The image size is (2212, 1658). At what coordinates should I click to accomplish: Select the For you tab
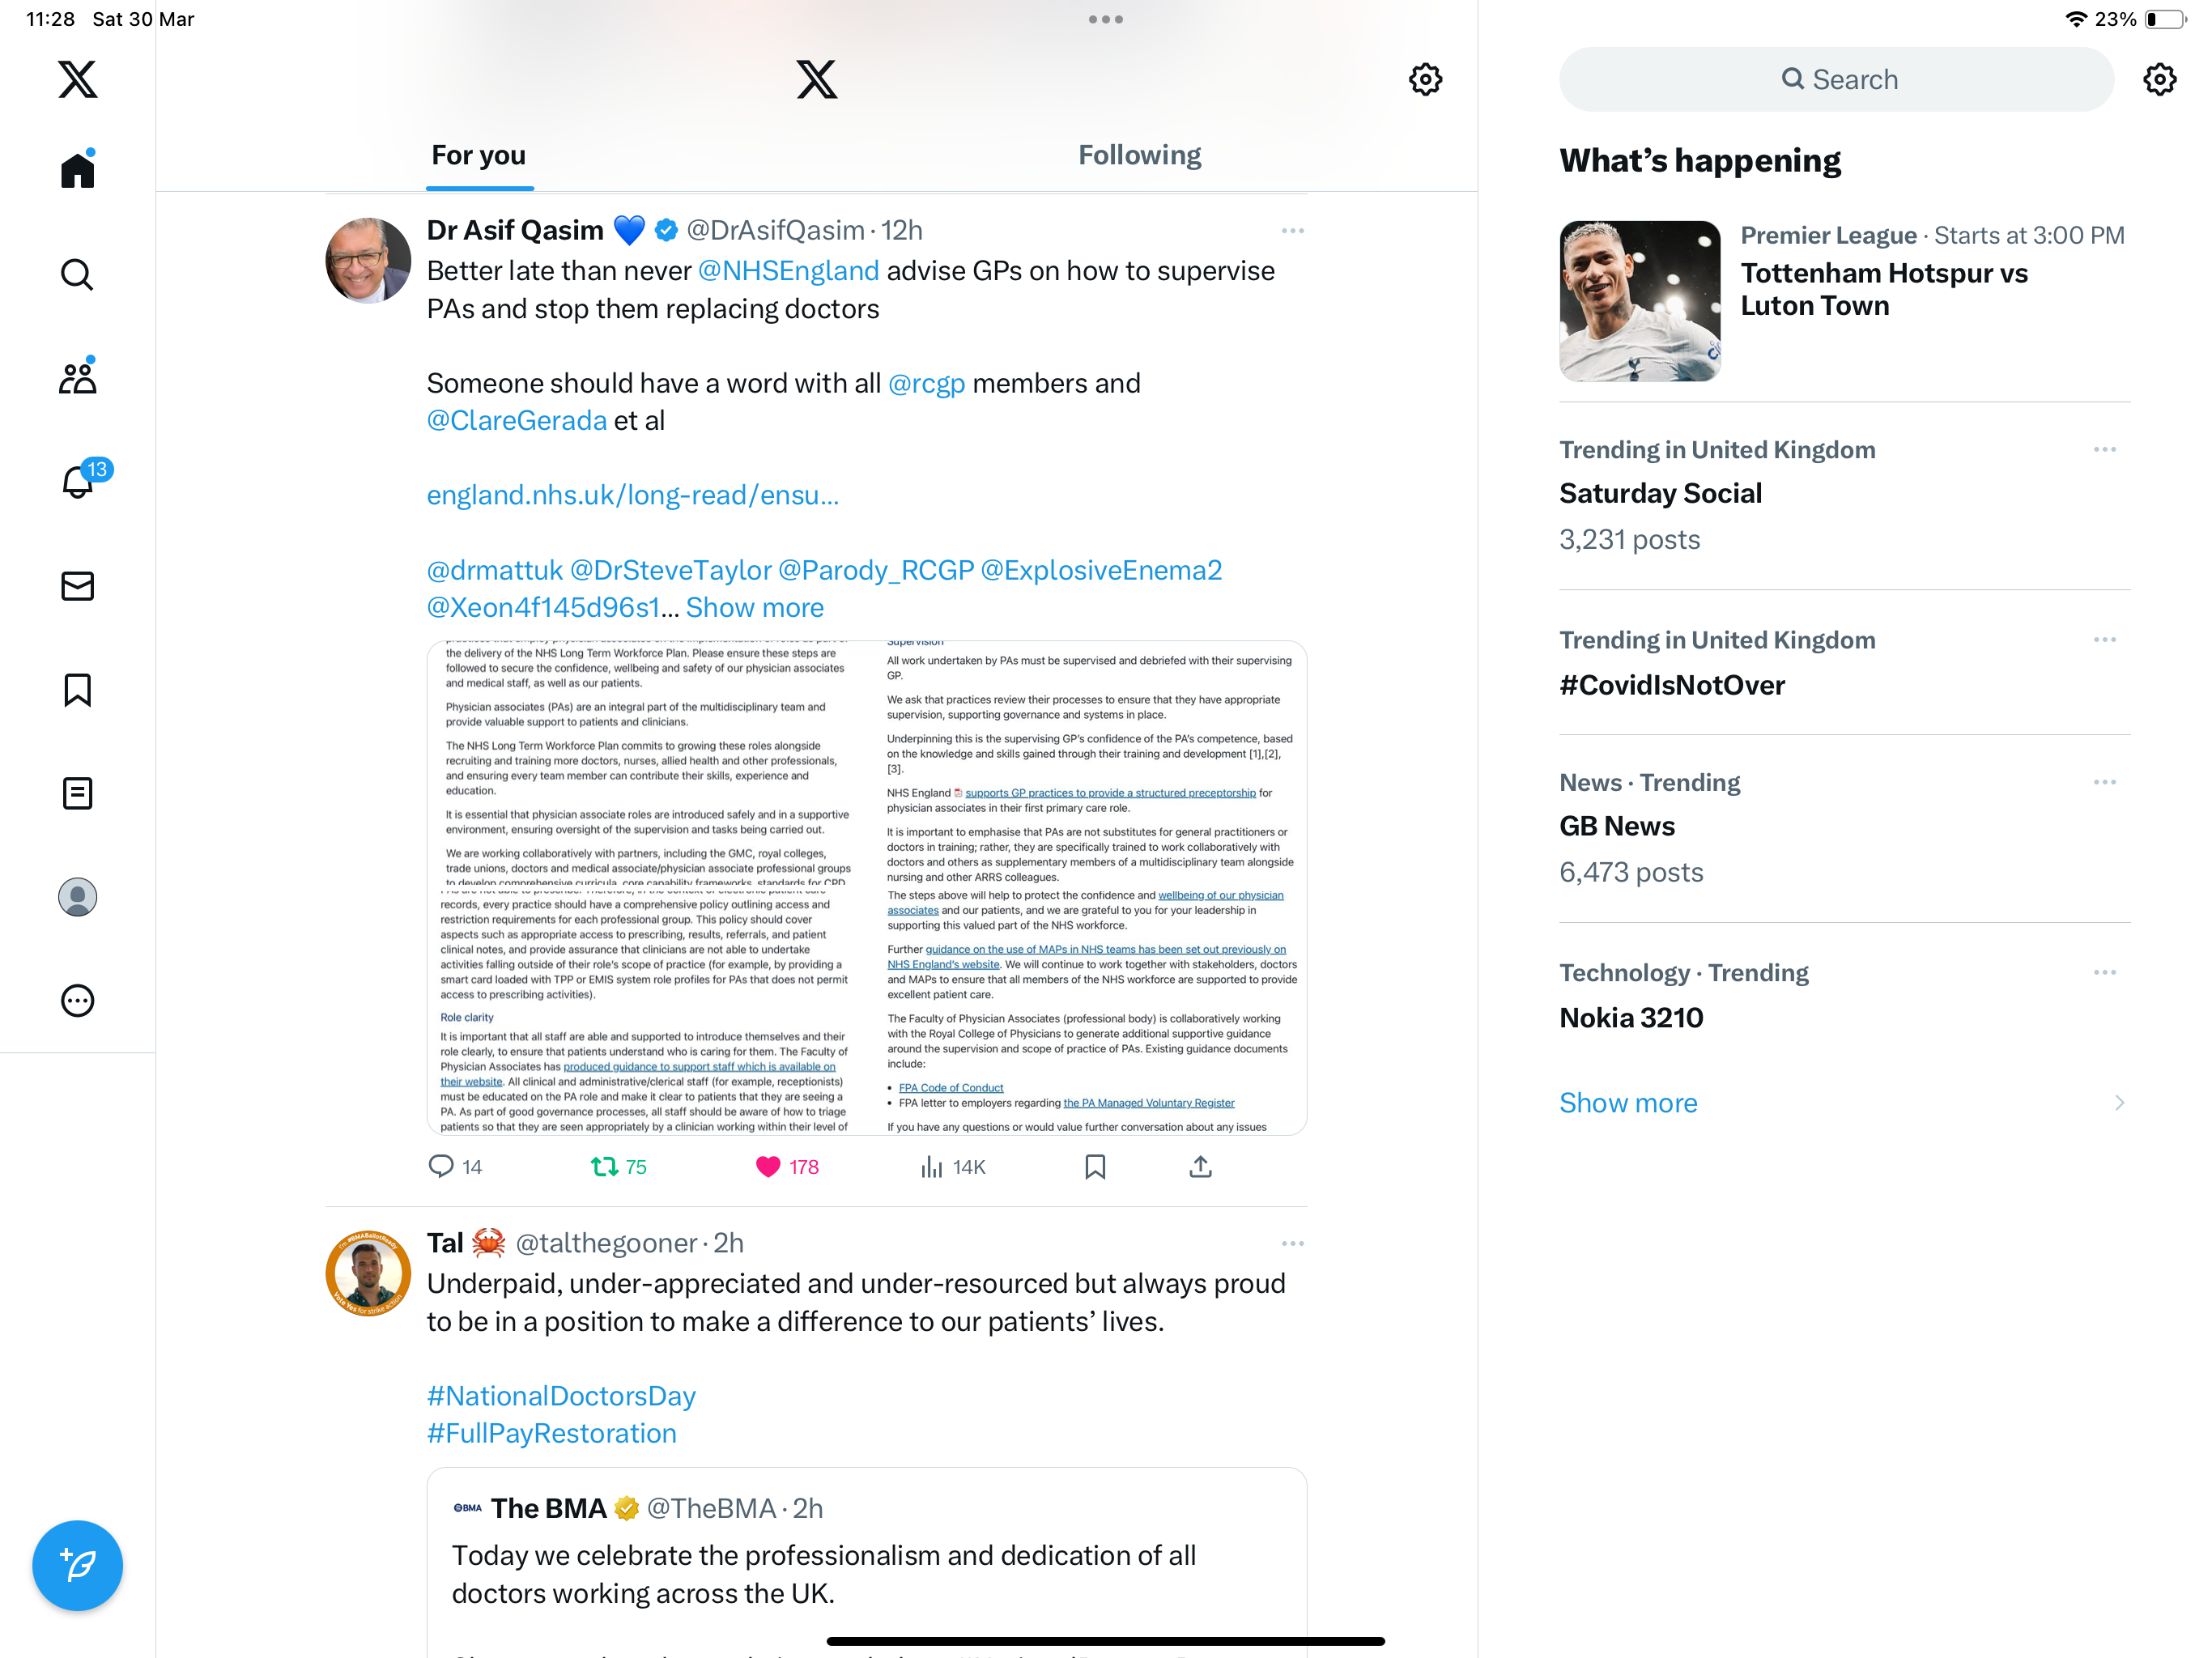tap(479, 155)
